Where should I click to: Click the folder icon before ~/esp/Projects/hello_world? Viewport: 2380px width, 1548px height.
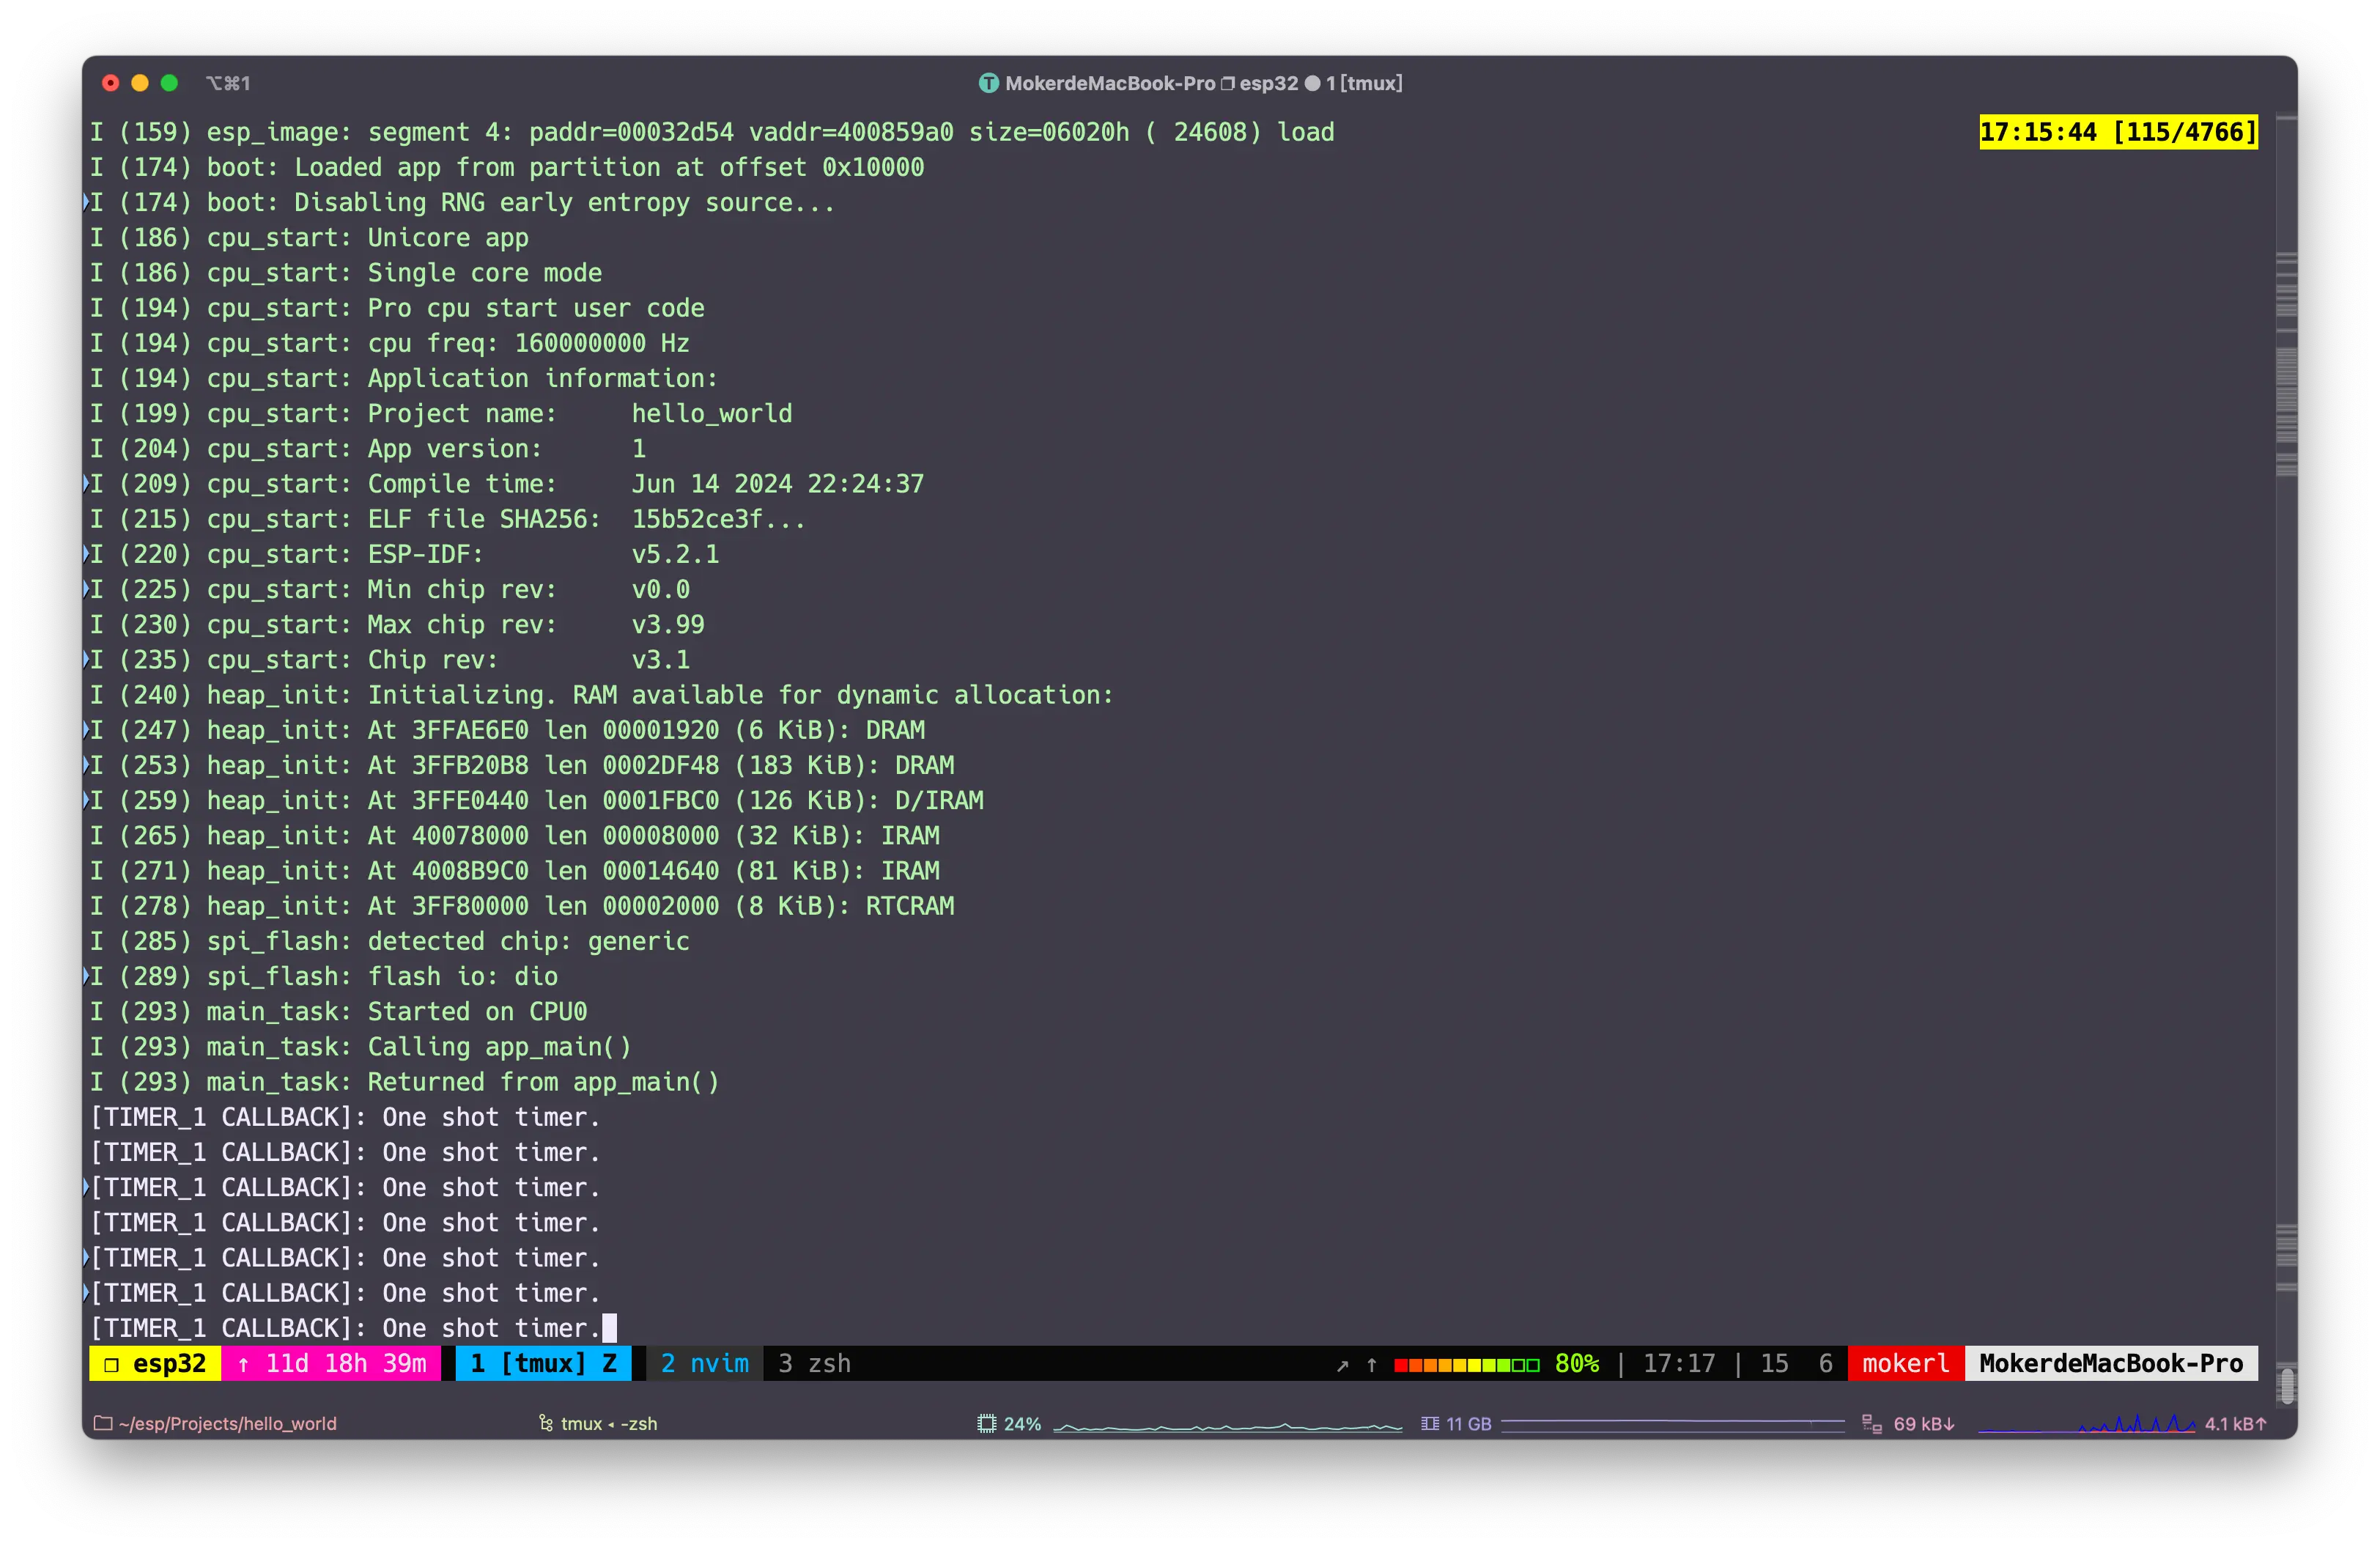coord(102,1423)
